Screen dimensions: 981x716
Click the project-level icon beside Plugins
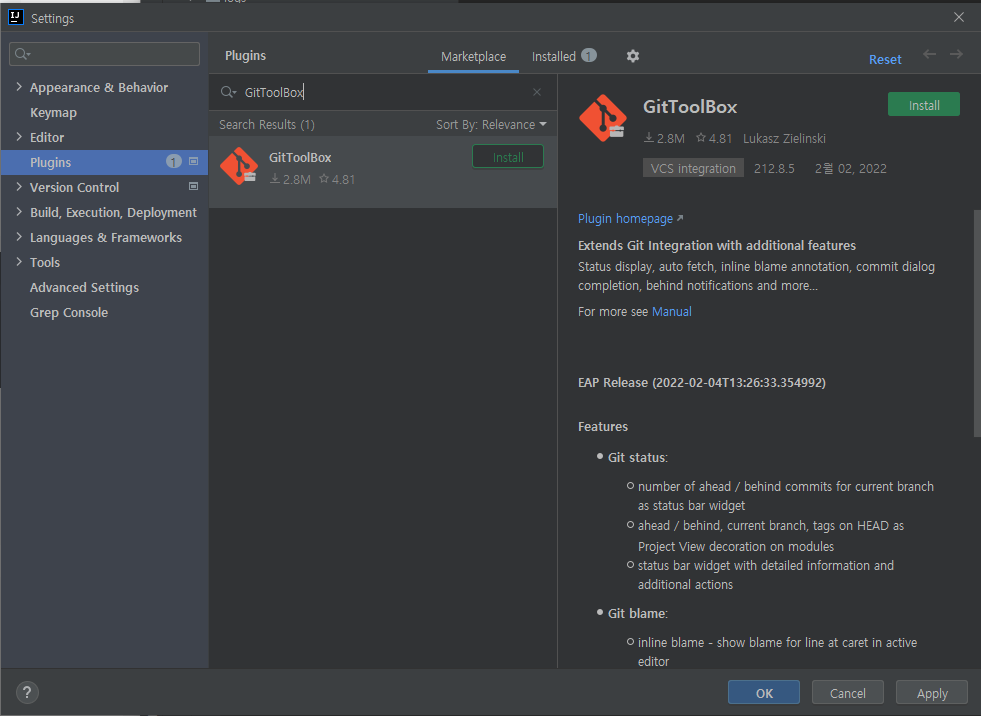193,161
